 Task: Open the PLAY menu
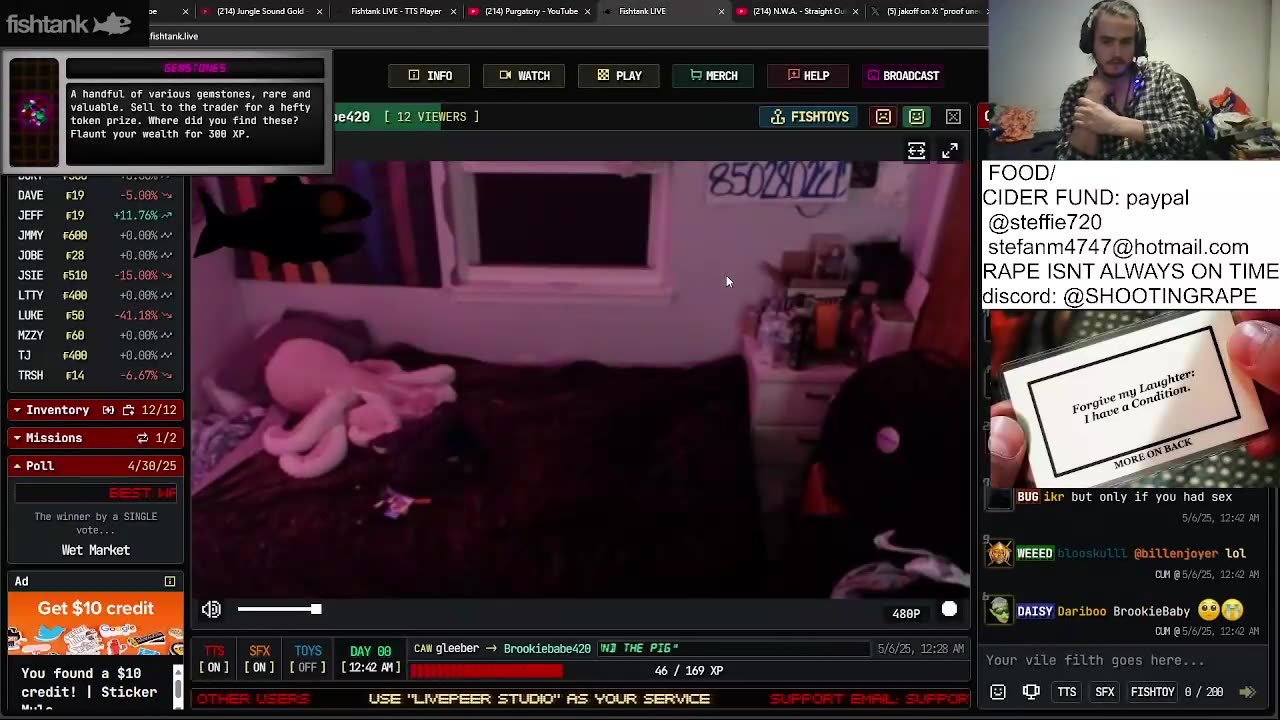[x=619, y=76]
